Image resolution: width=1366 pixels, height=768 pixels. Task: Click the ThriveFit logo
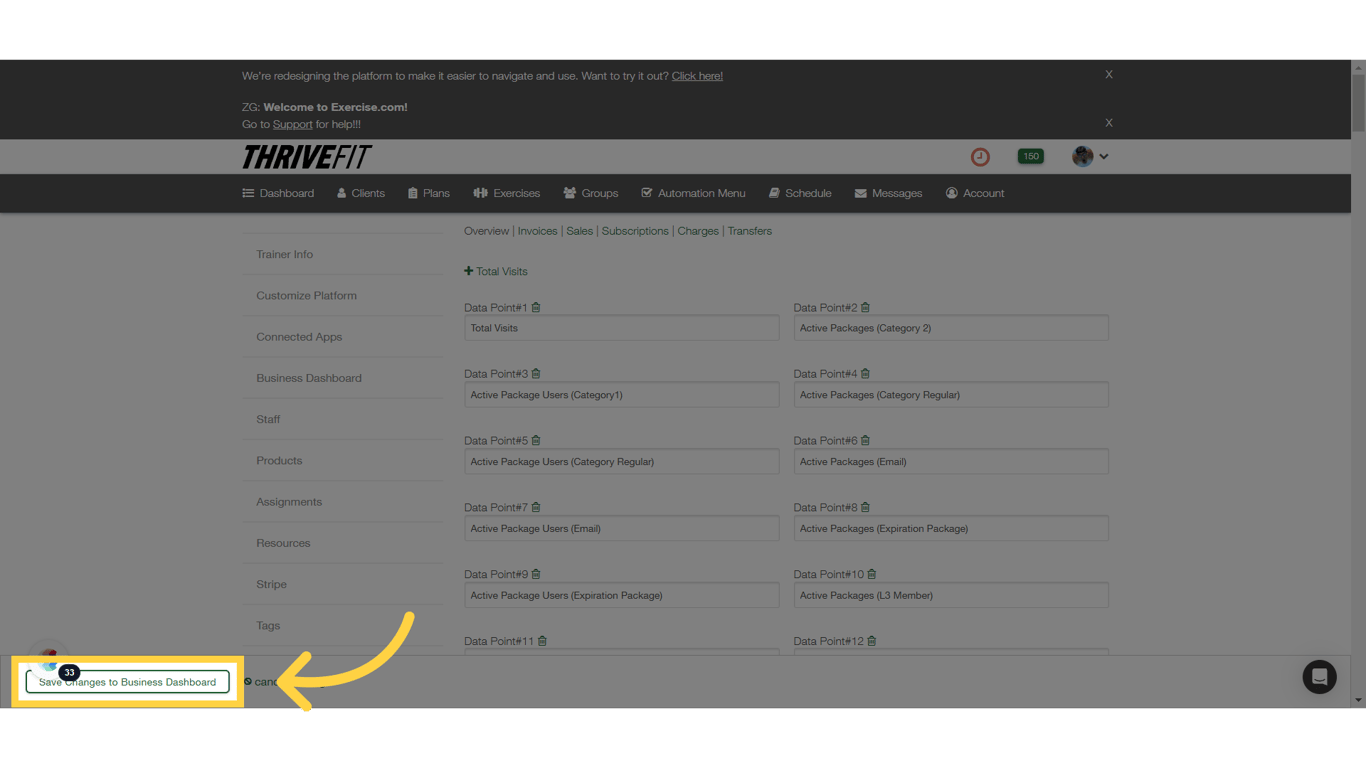click(x=307, y=157)
